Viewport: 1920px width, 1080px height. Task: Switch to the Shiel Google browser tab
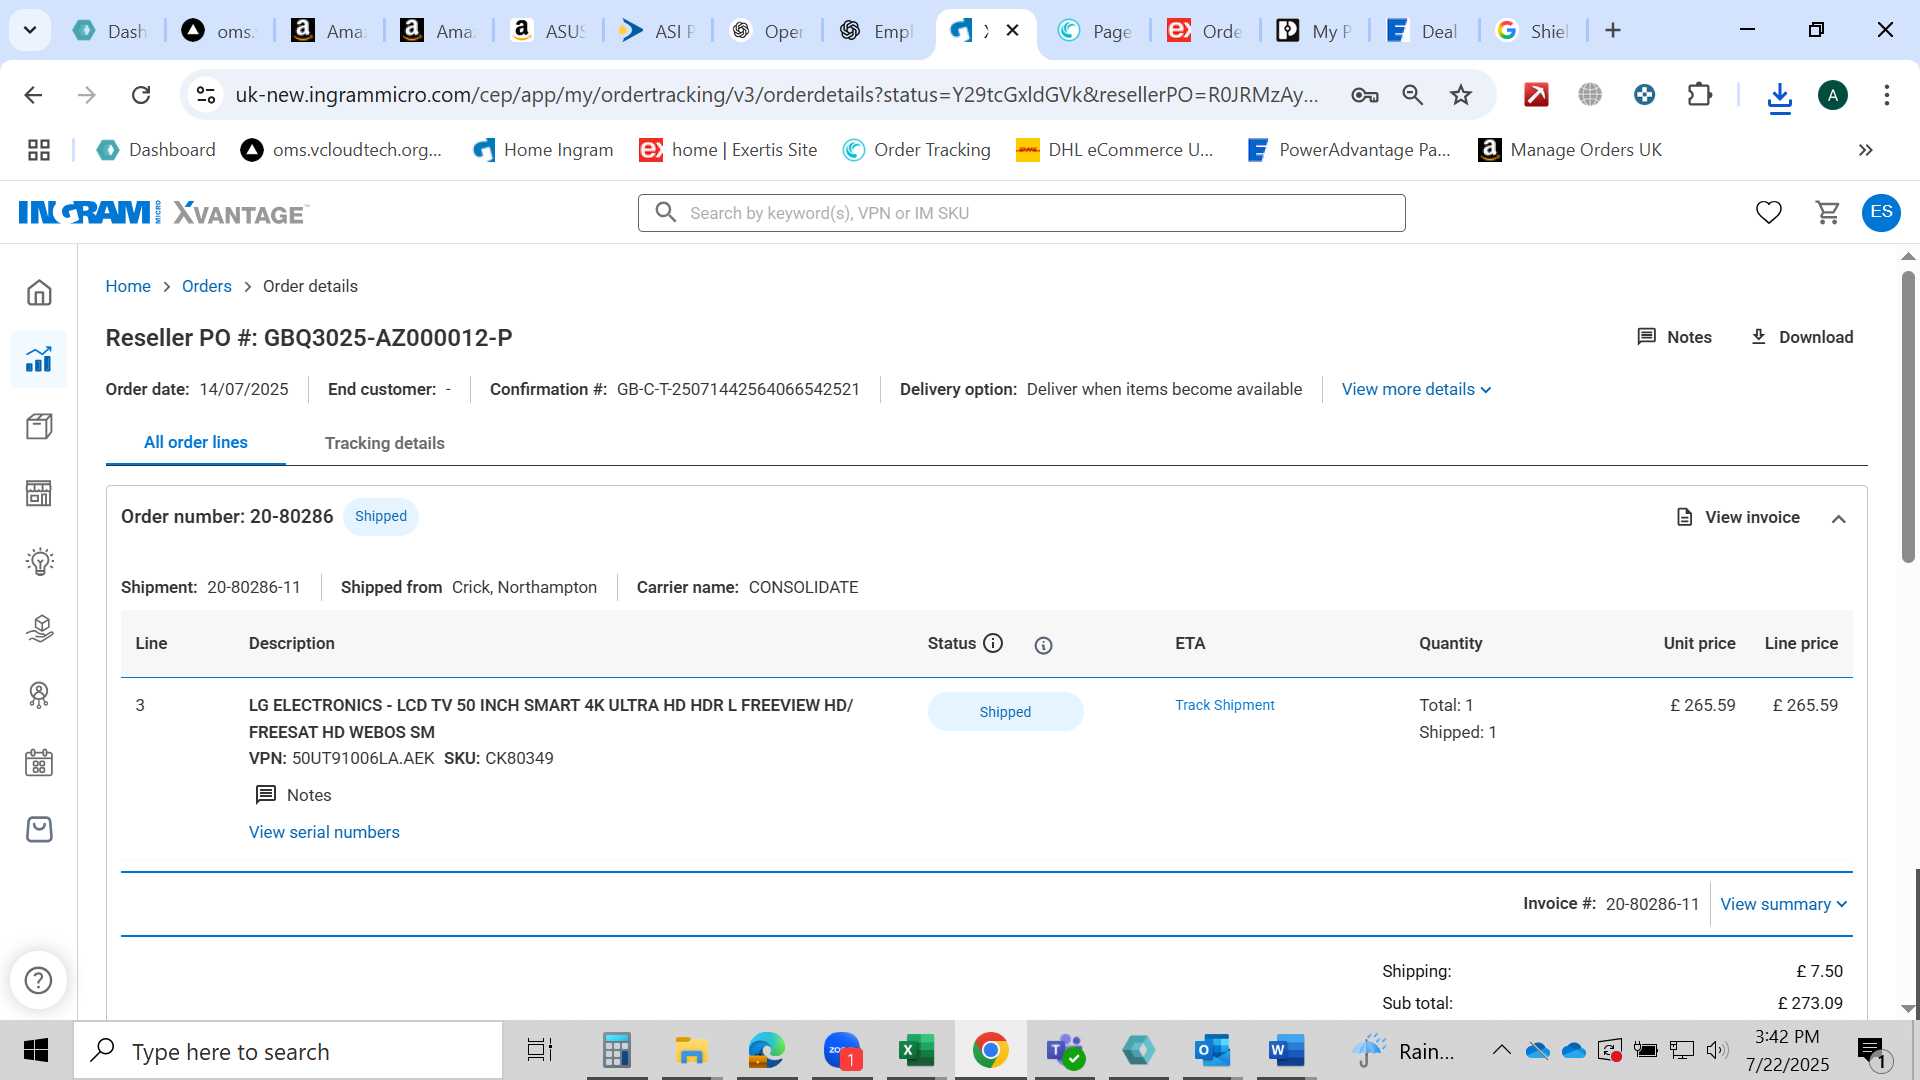pos(1532,31)
